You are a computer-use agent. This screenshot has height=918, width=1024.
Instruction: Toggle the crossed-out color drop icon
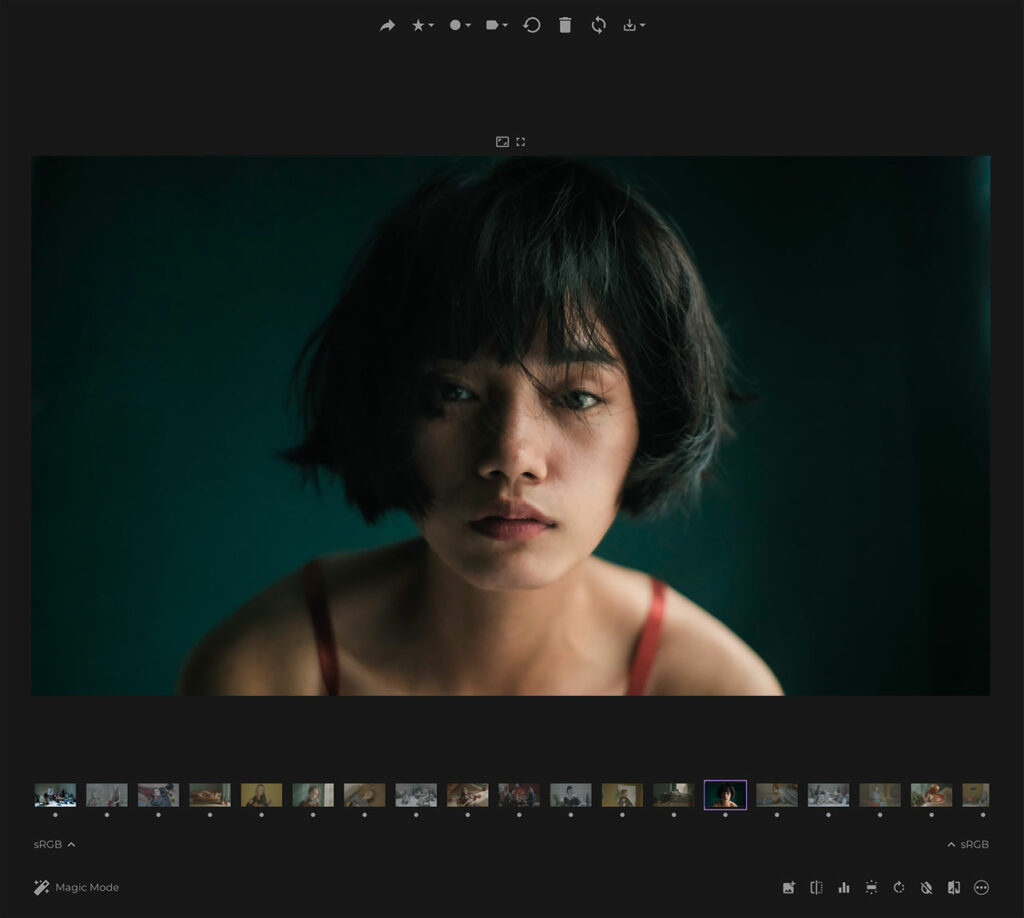click(926, 887)
